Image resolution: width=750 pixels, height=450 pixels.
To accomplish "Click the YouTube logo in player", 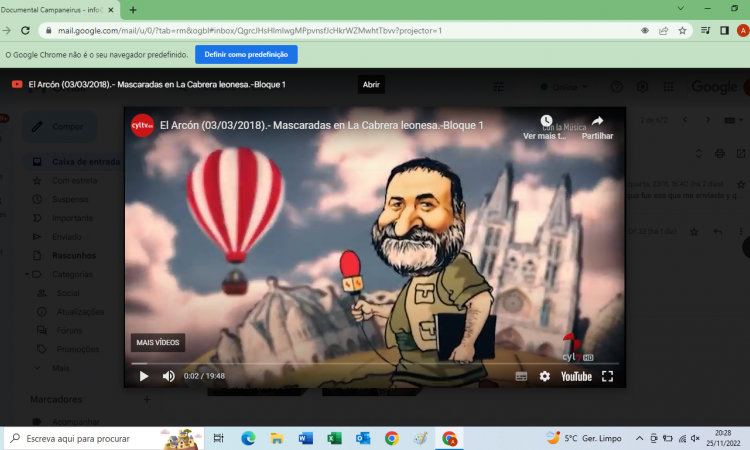I will coord(576,376).
